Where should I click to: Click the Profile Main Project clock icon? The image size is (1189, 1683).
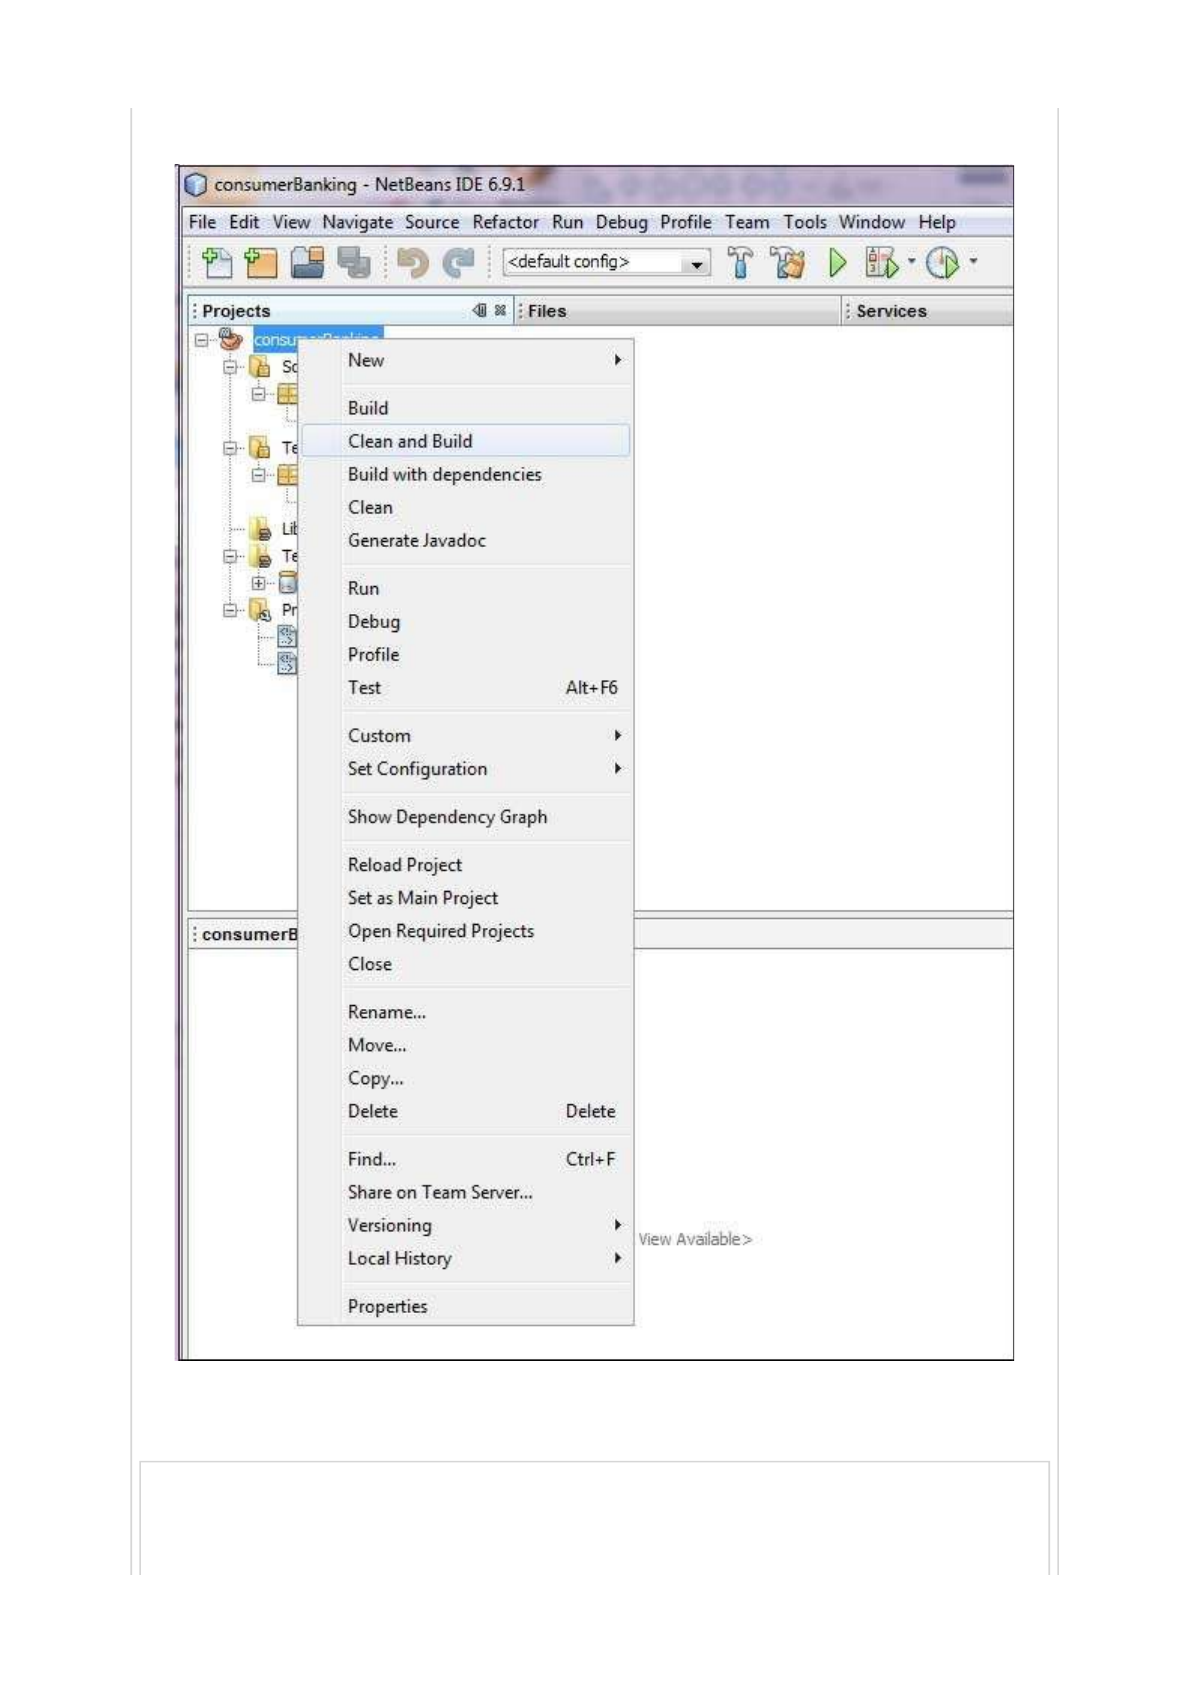(x=942, y=263)
